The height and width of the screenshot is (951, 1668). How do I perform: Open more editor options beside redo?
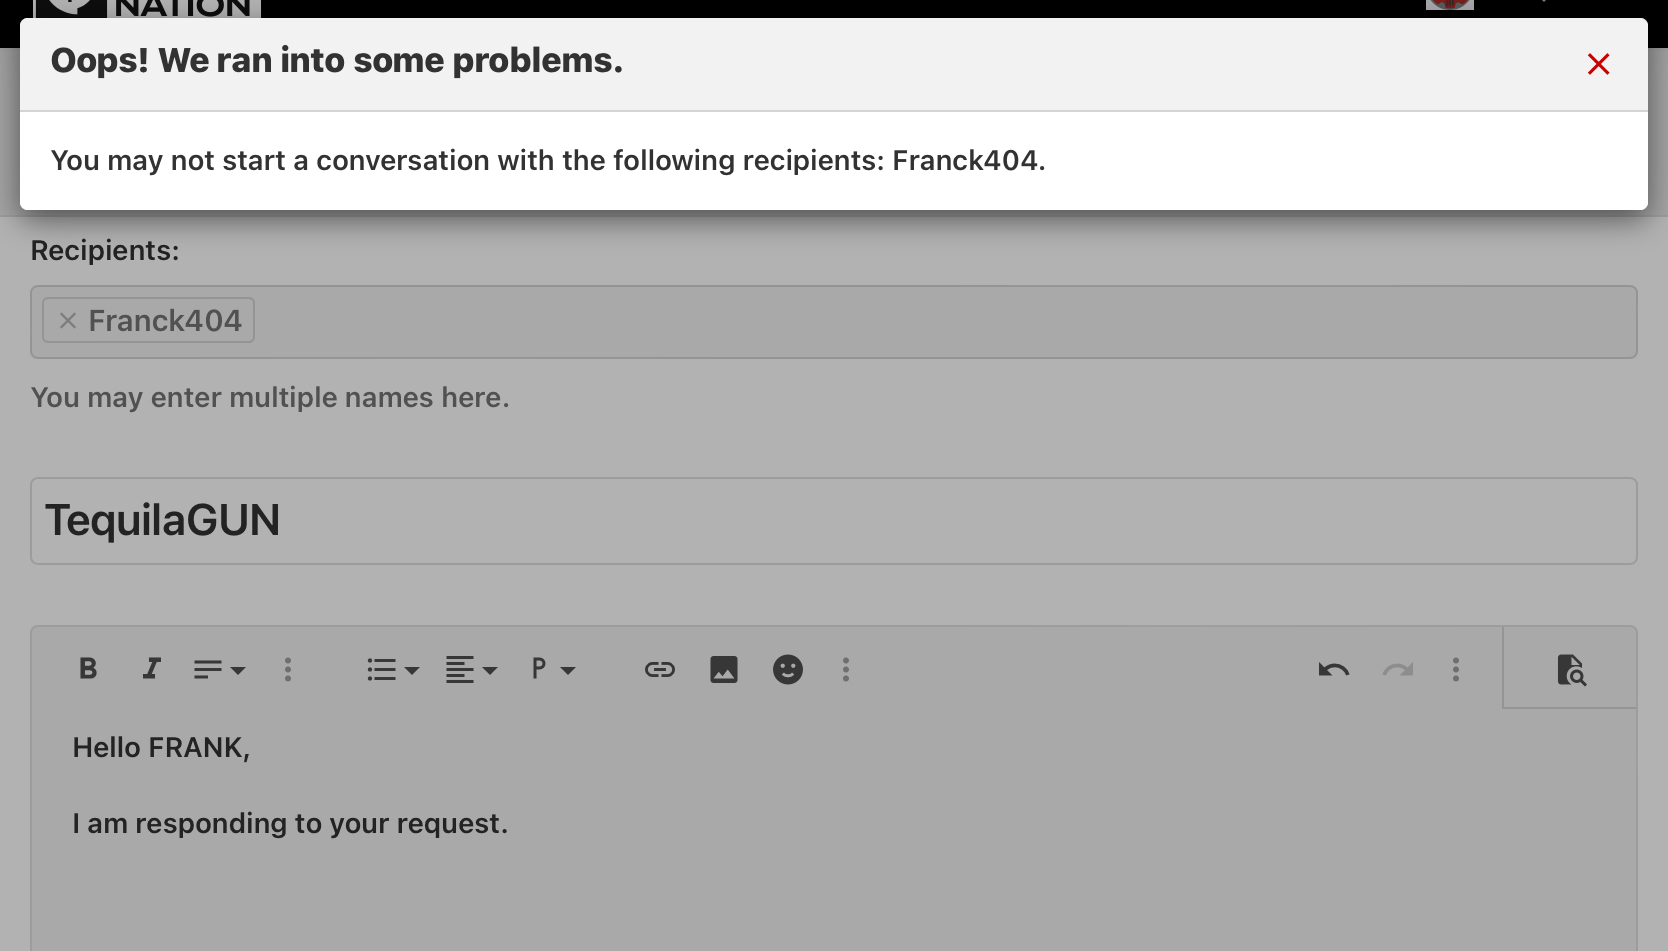[1456, 669]
